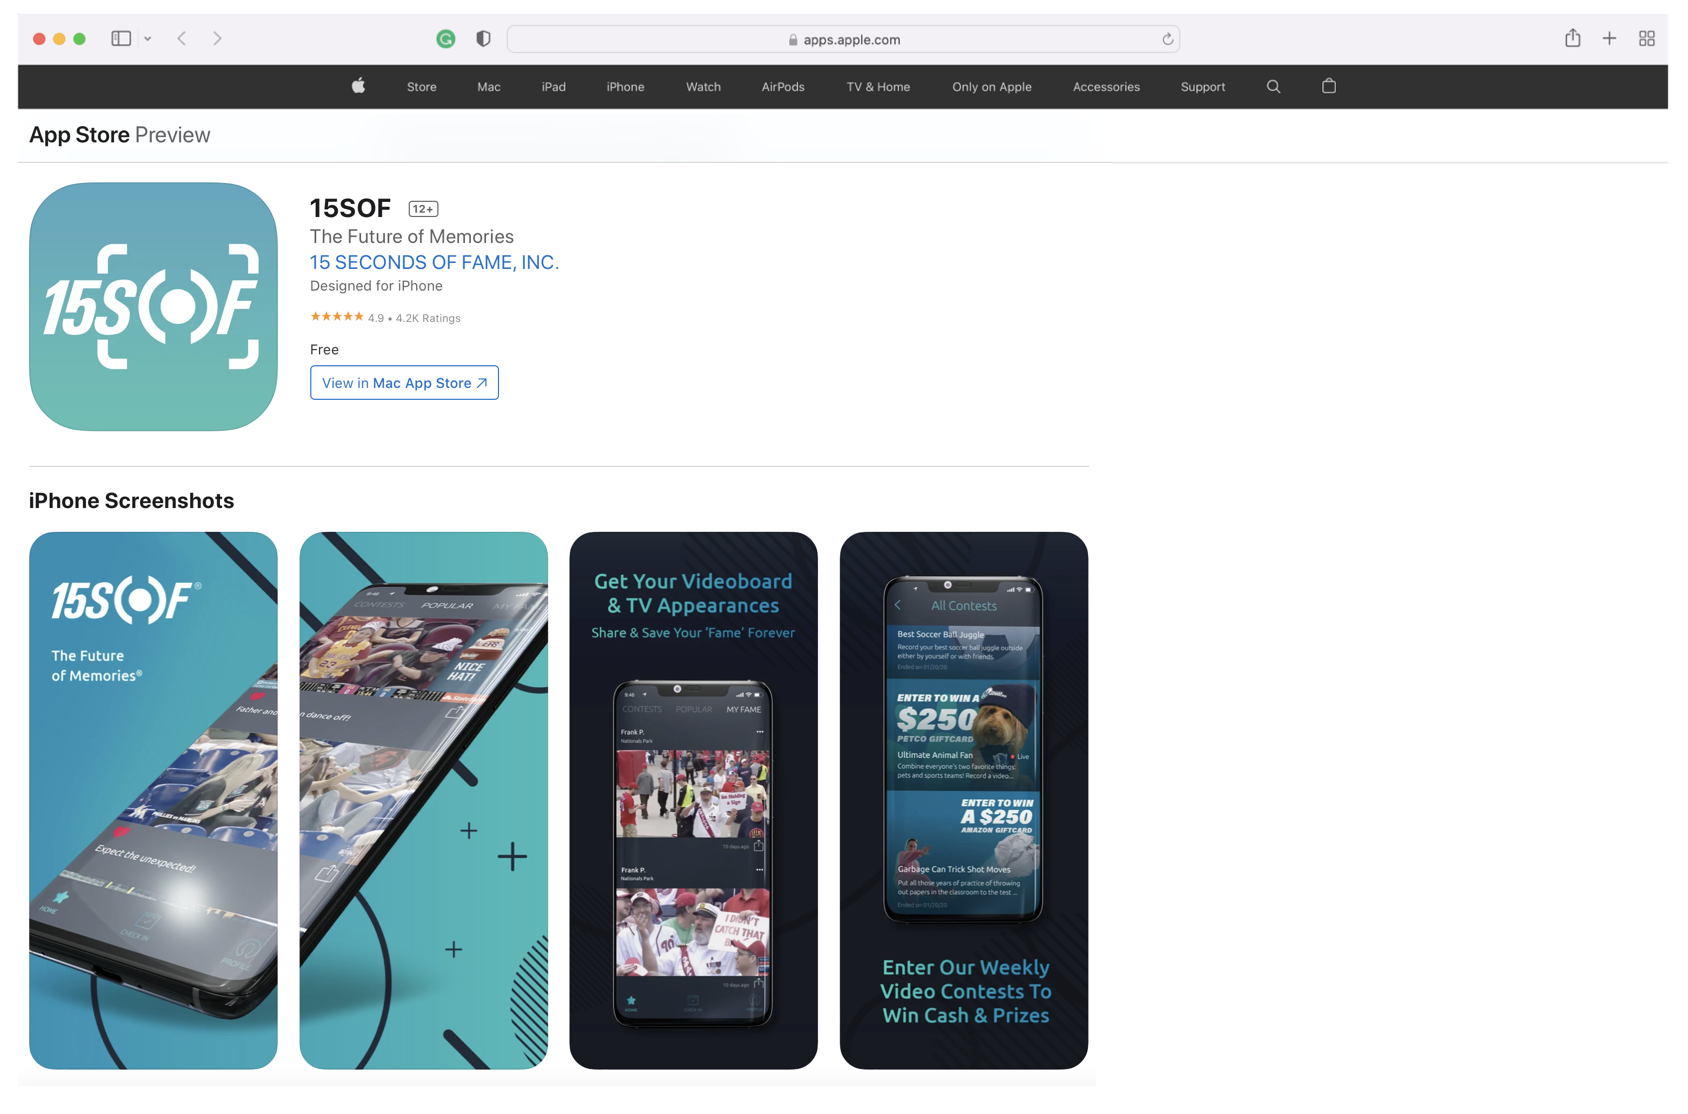The width and height of the screenshot is (1688, 1114).
Task: Click the Grammarly extension icon
Action: click(x=446, y=39)
